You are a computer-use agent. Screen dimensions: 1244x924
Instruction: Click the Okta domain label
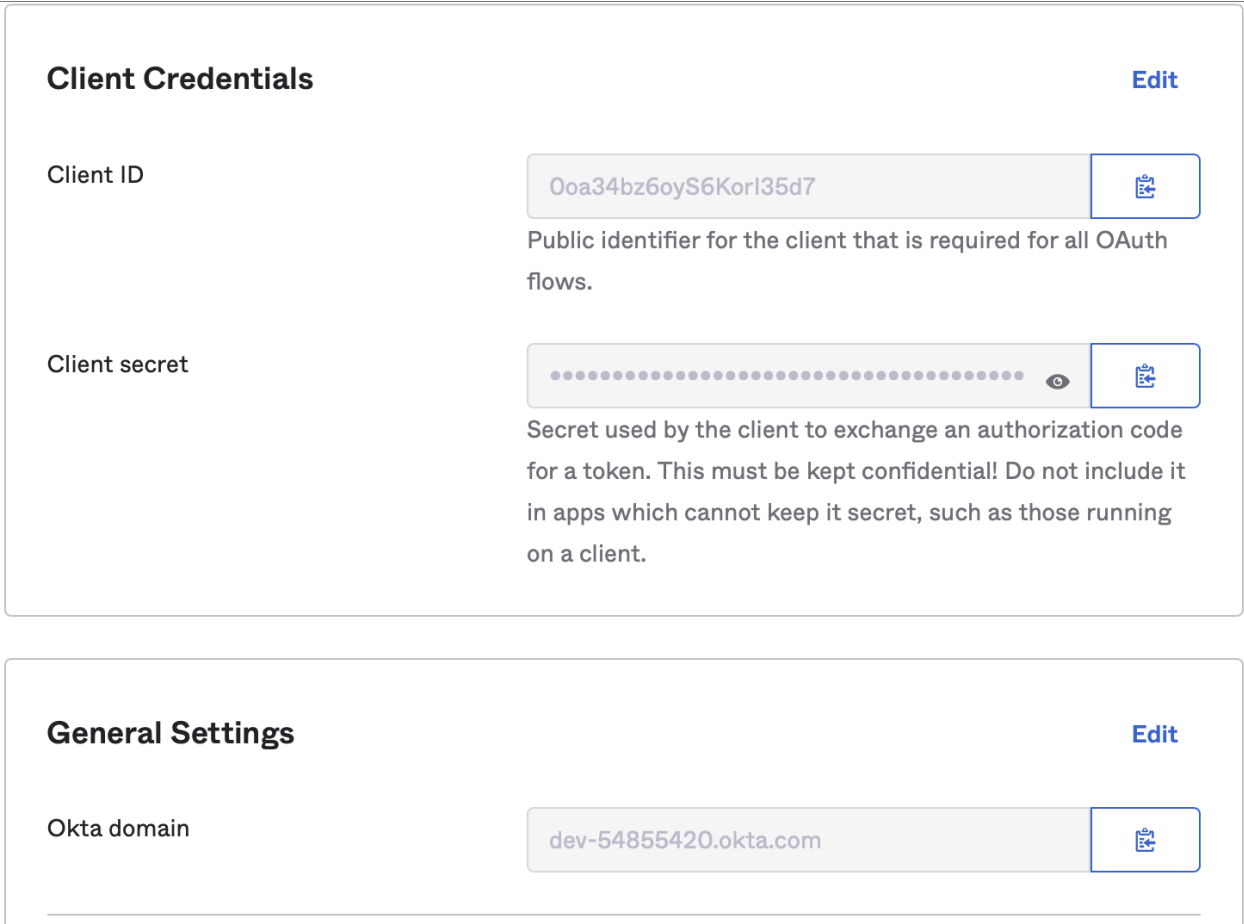117,828
